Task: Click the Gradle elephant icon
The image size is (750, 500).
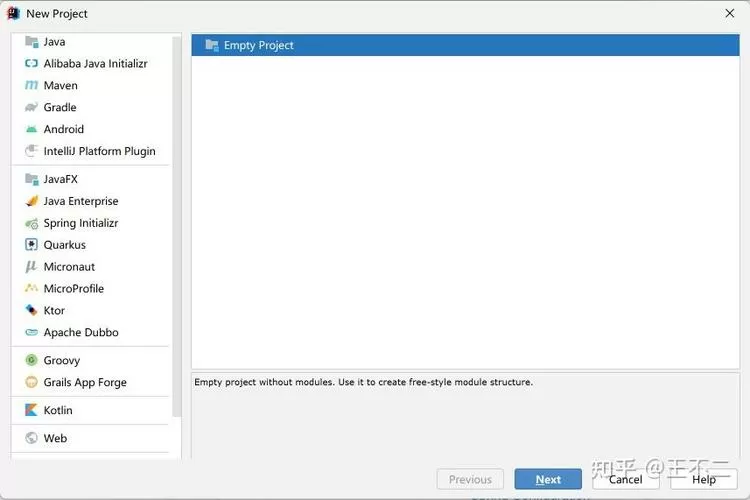Action: pos(32,107)
